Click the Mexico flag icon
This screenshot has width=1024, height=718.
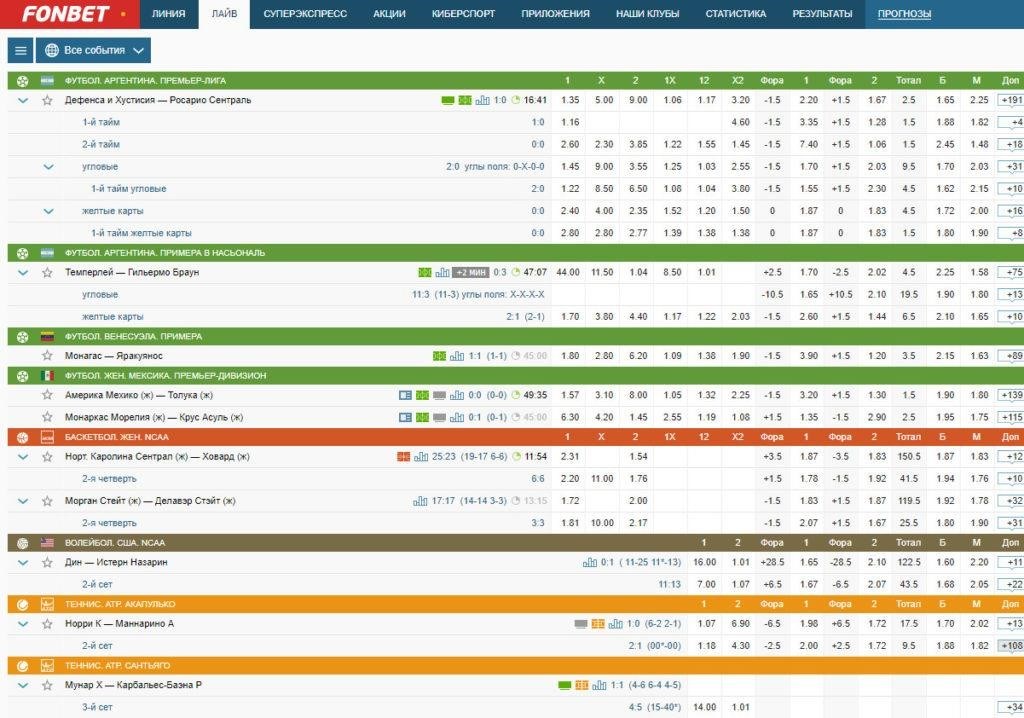(47, 376)
